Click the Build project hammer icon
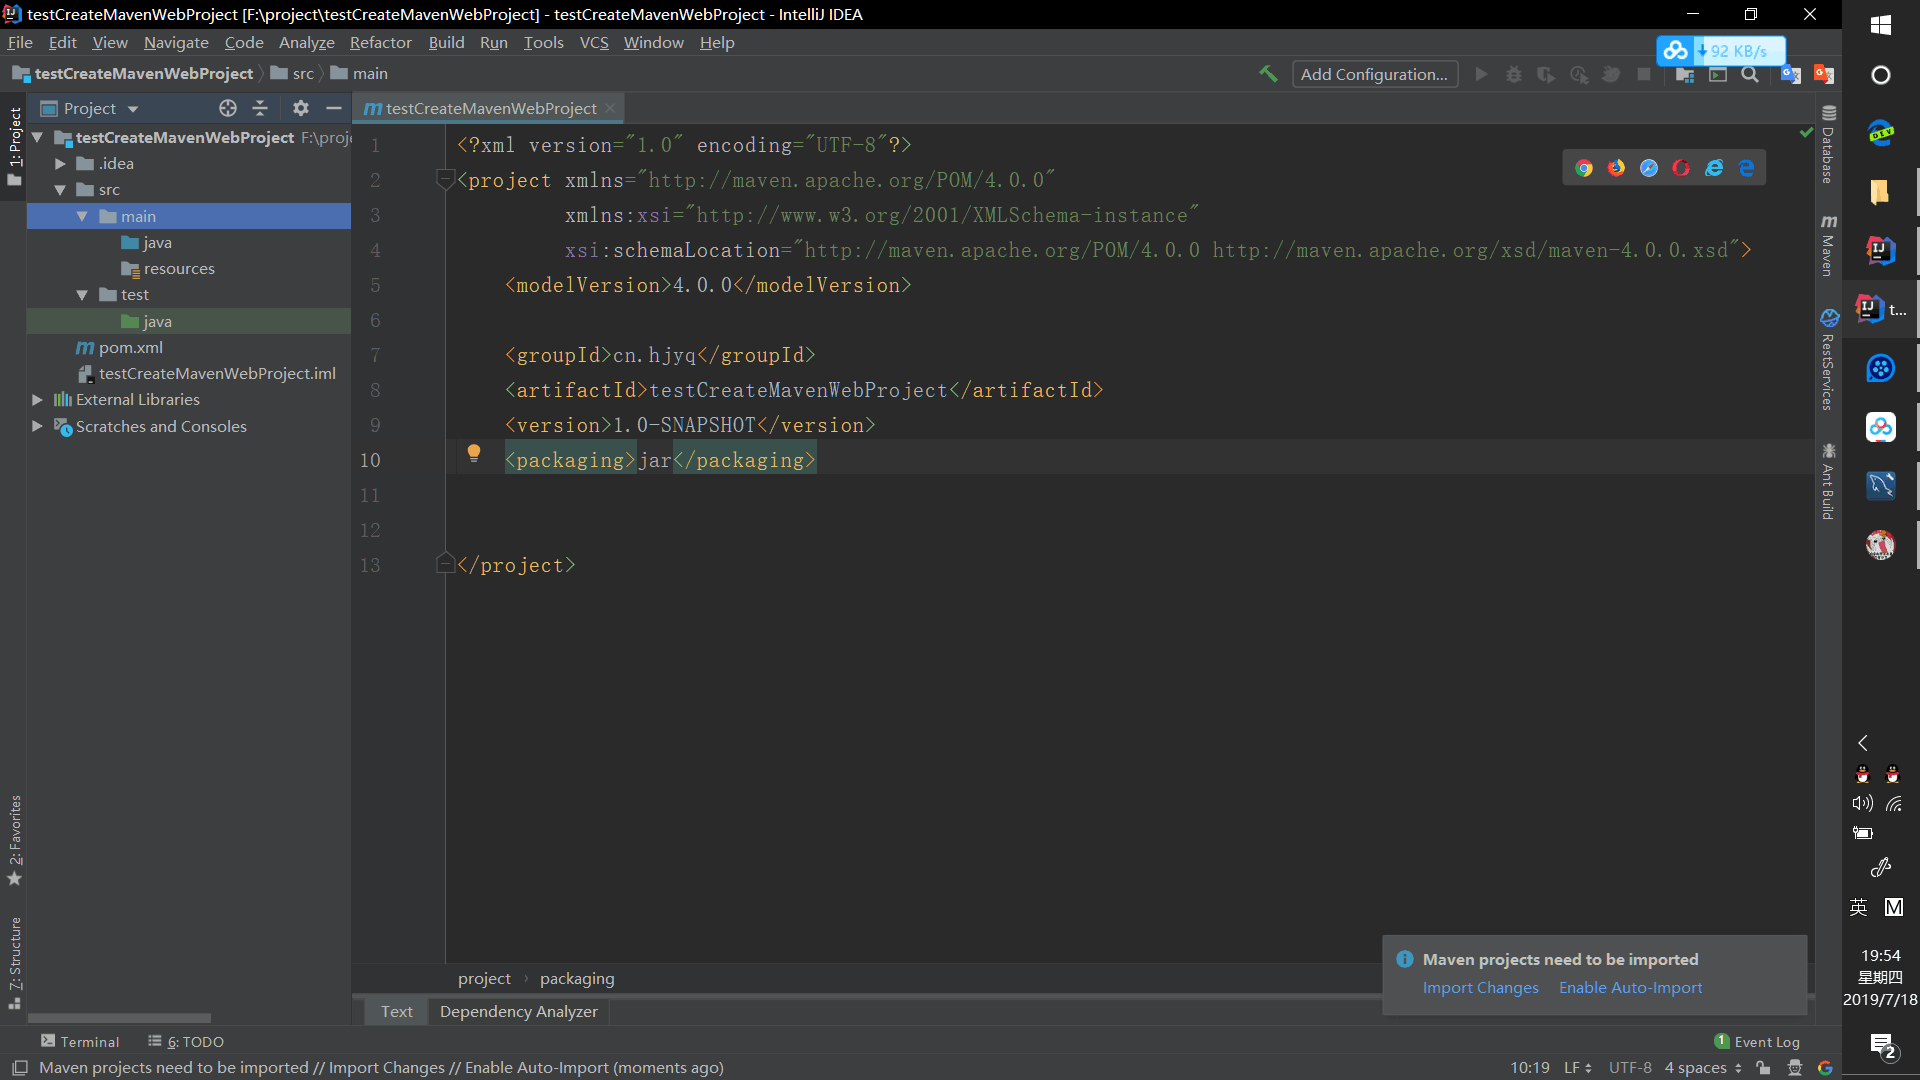The height and width of the screenshot is (1080, 1920). [1268, 74]
